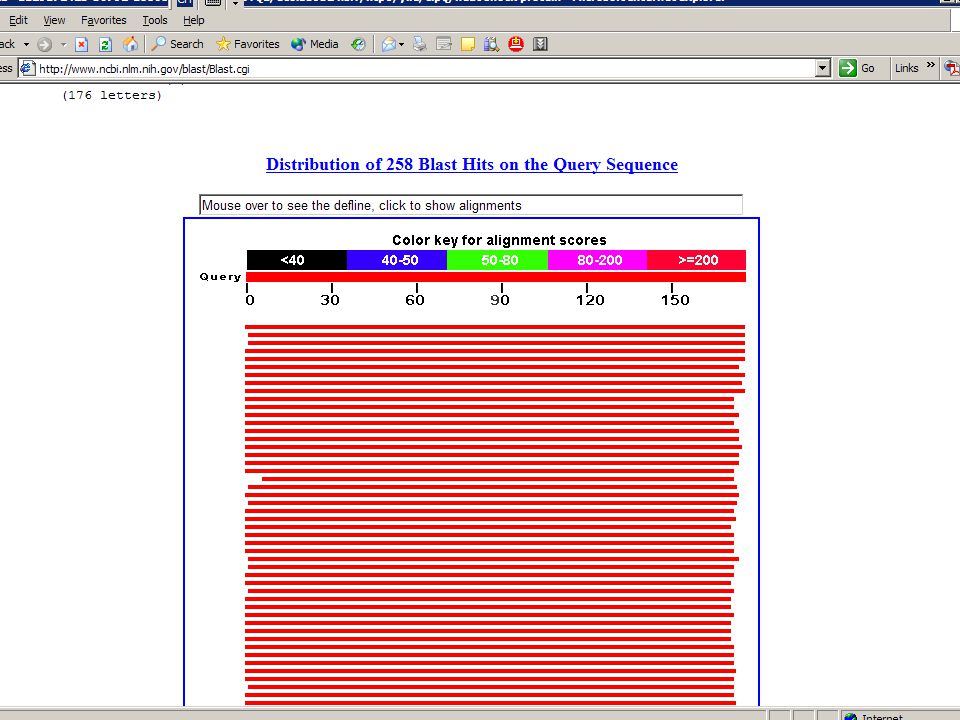Click the Research toolbar icon
The height and width of the screenshot is (720, 960).
(x=491, y=44)
